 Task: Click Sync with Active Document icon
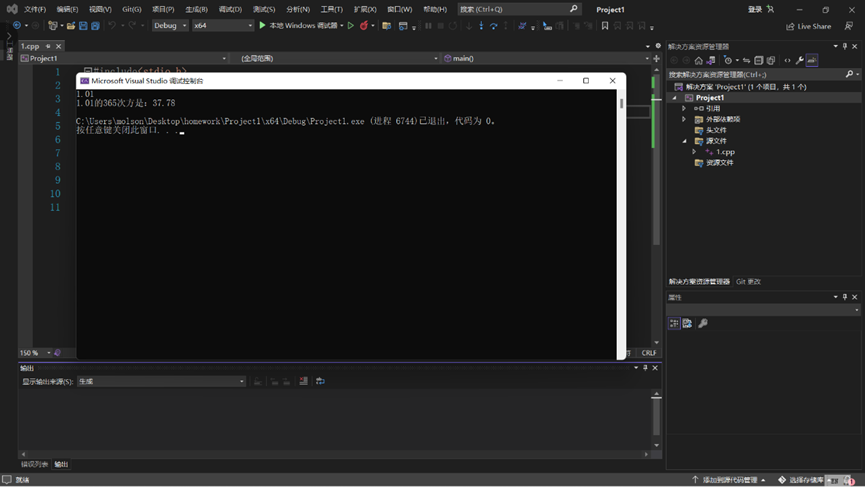click(746, 61)
